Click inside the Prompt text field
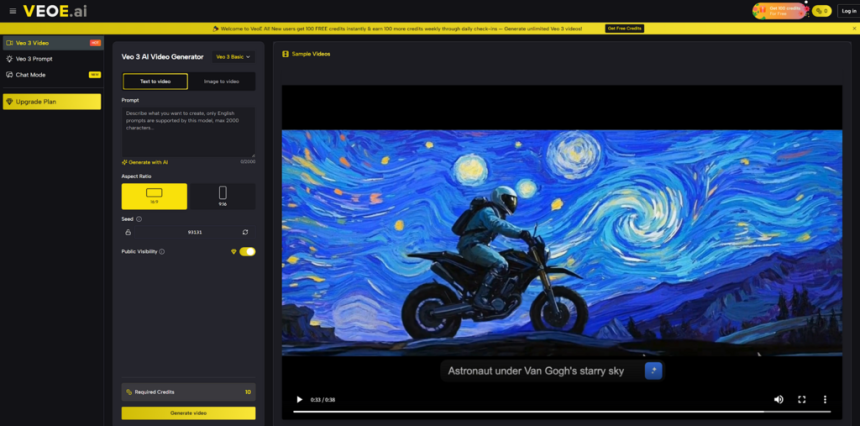Image resolution: width=860 pixels, height=426 pixels. point(188,131)
